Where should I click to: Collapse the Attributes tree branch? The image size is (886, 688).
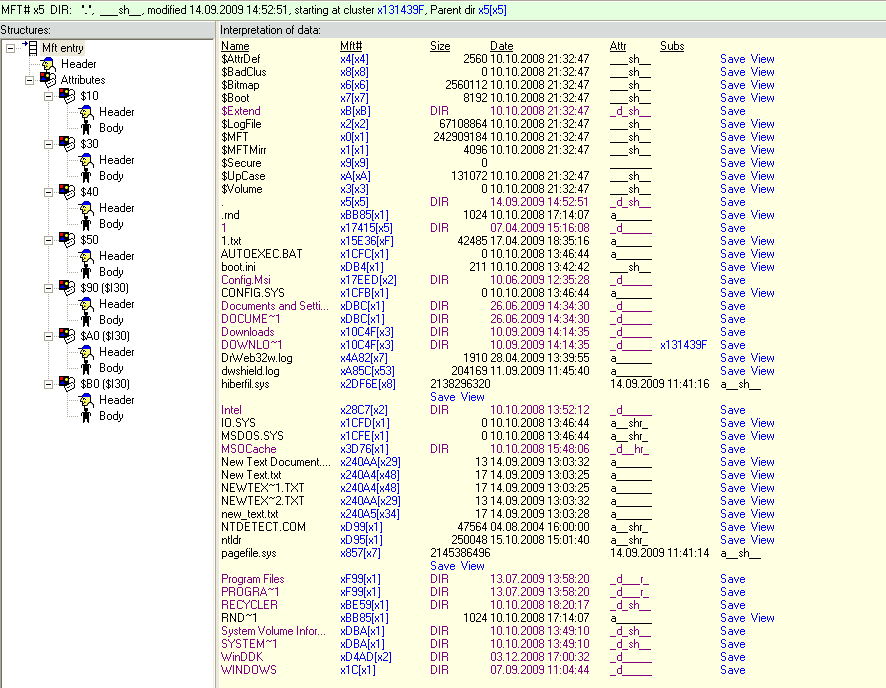coord(30,80)
